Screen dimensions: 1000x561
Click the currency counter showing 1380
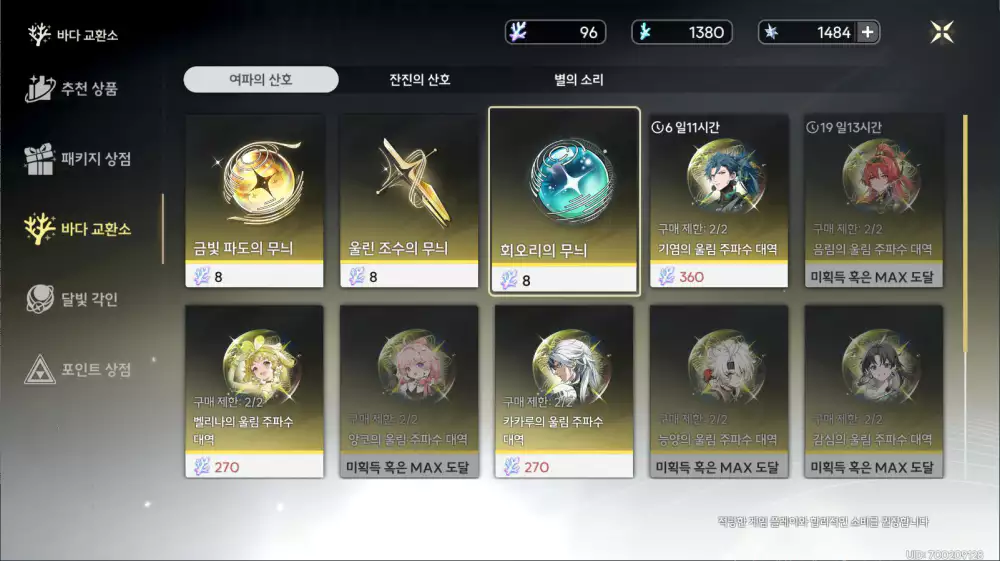tap(681, 32)
